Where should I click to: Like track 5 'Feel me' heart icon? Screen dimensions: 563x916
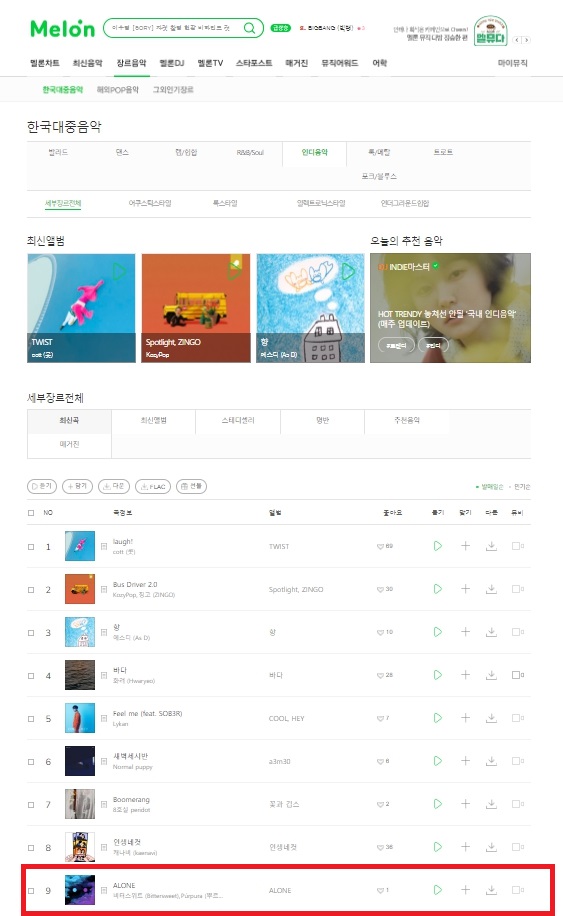pos(380,718)
